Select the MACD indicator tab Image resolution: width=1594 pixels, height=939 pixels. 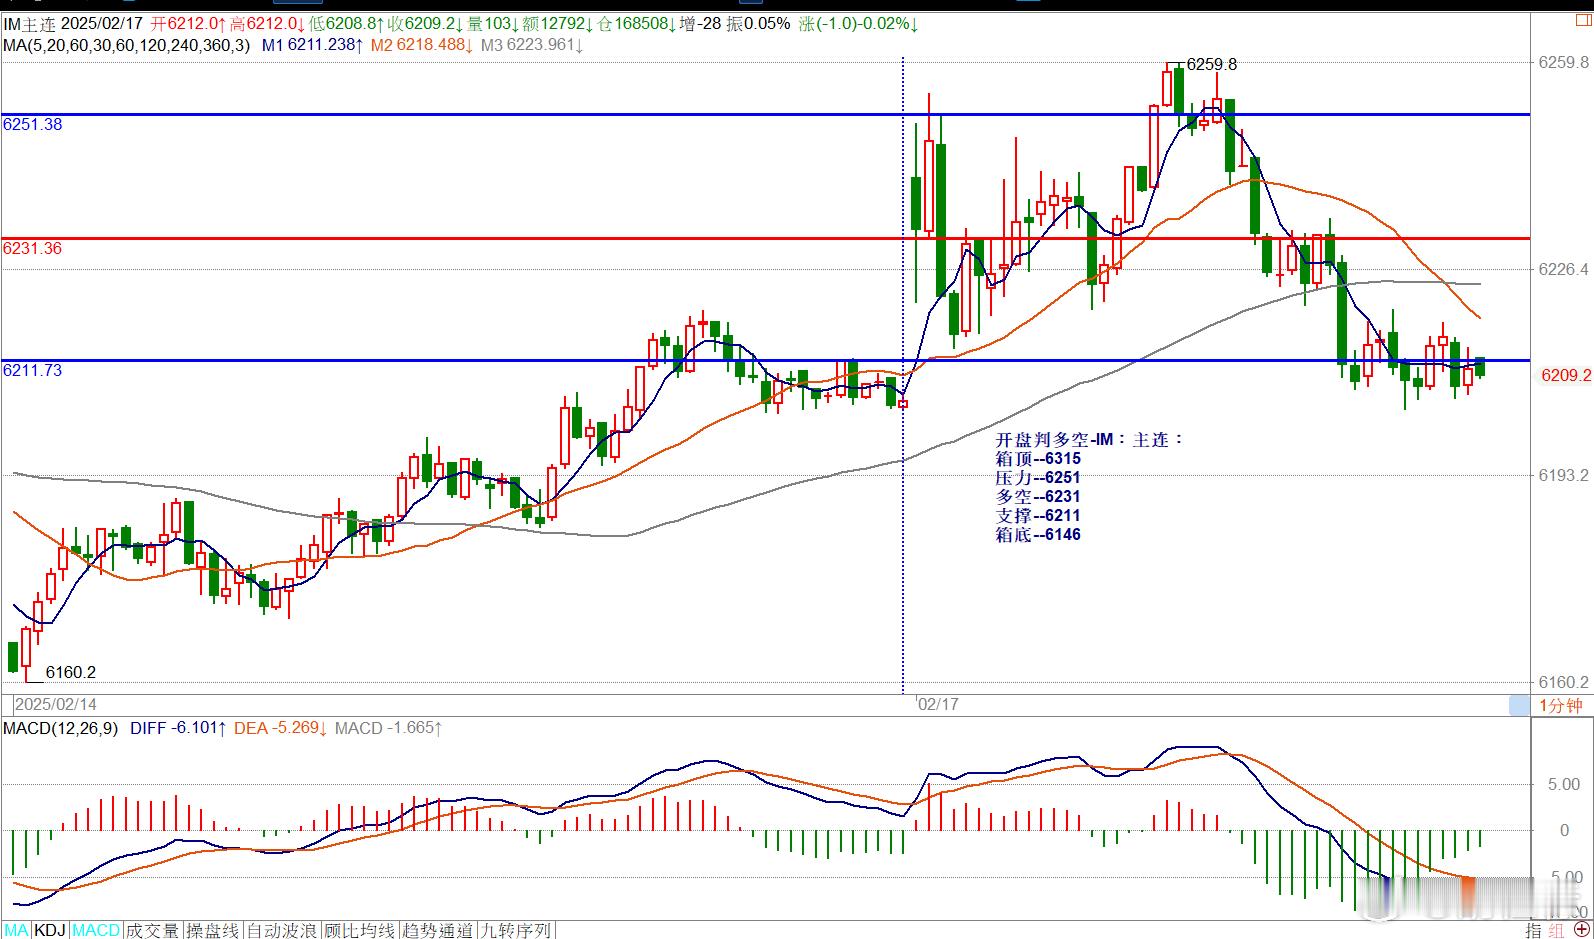click(96, 930)
